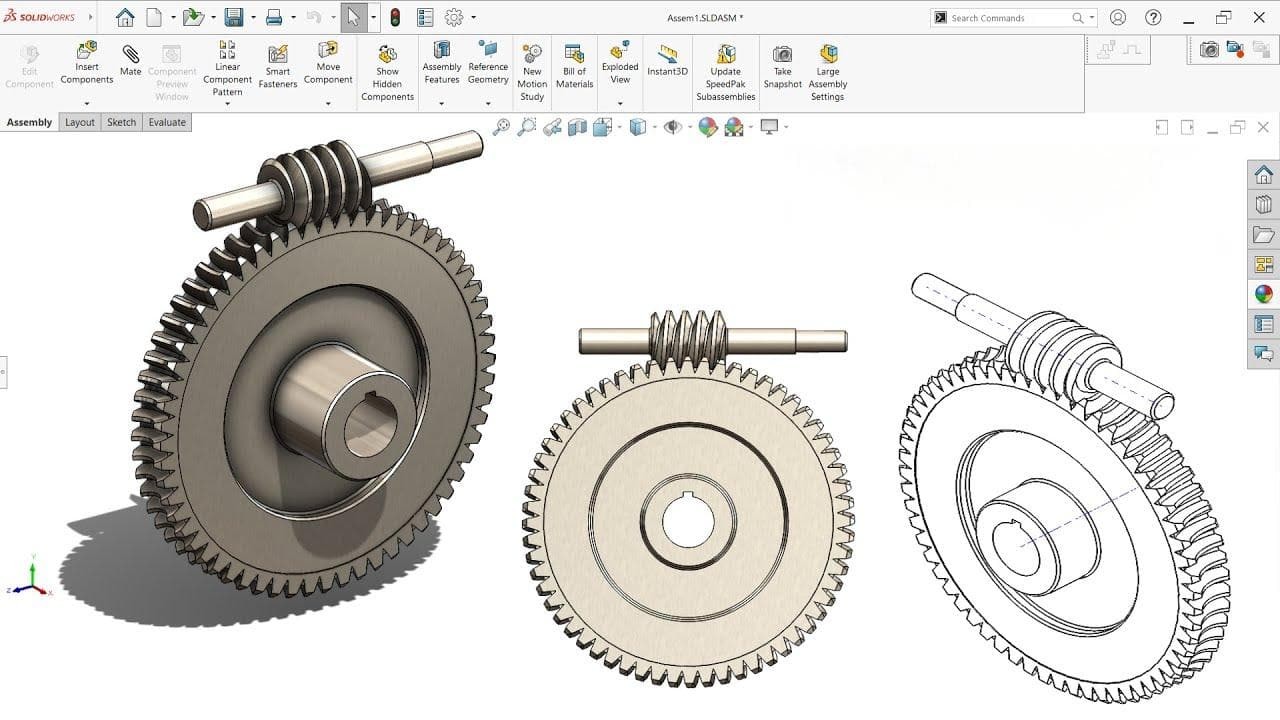Click Take Snapshot tool
The image size is (1280, 720).
(x=783, y=66)
